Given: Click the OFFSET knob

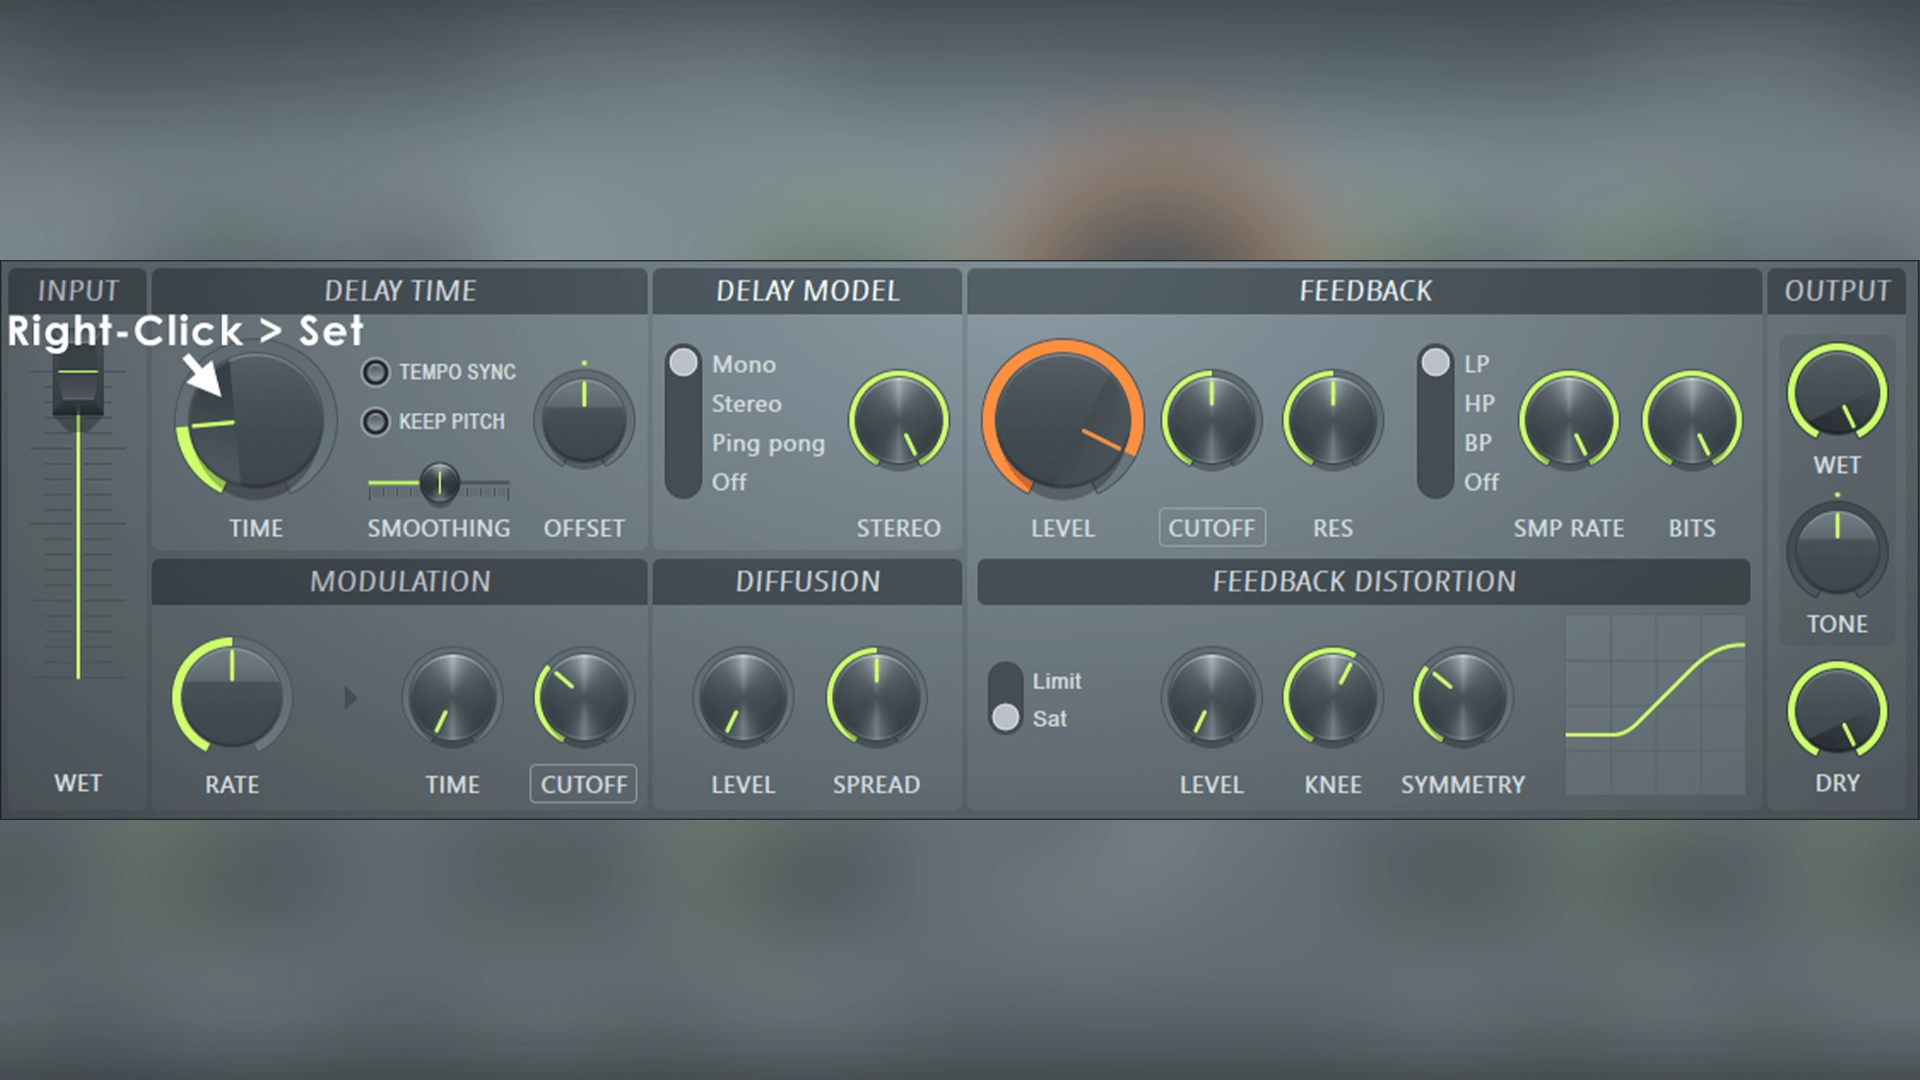Looking at the screenshot, I should pyautogui.click(x=584, y=420).
